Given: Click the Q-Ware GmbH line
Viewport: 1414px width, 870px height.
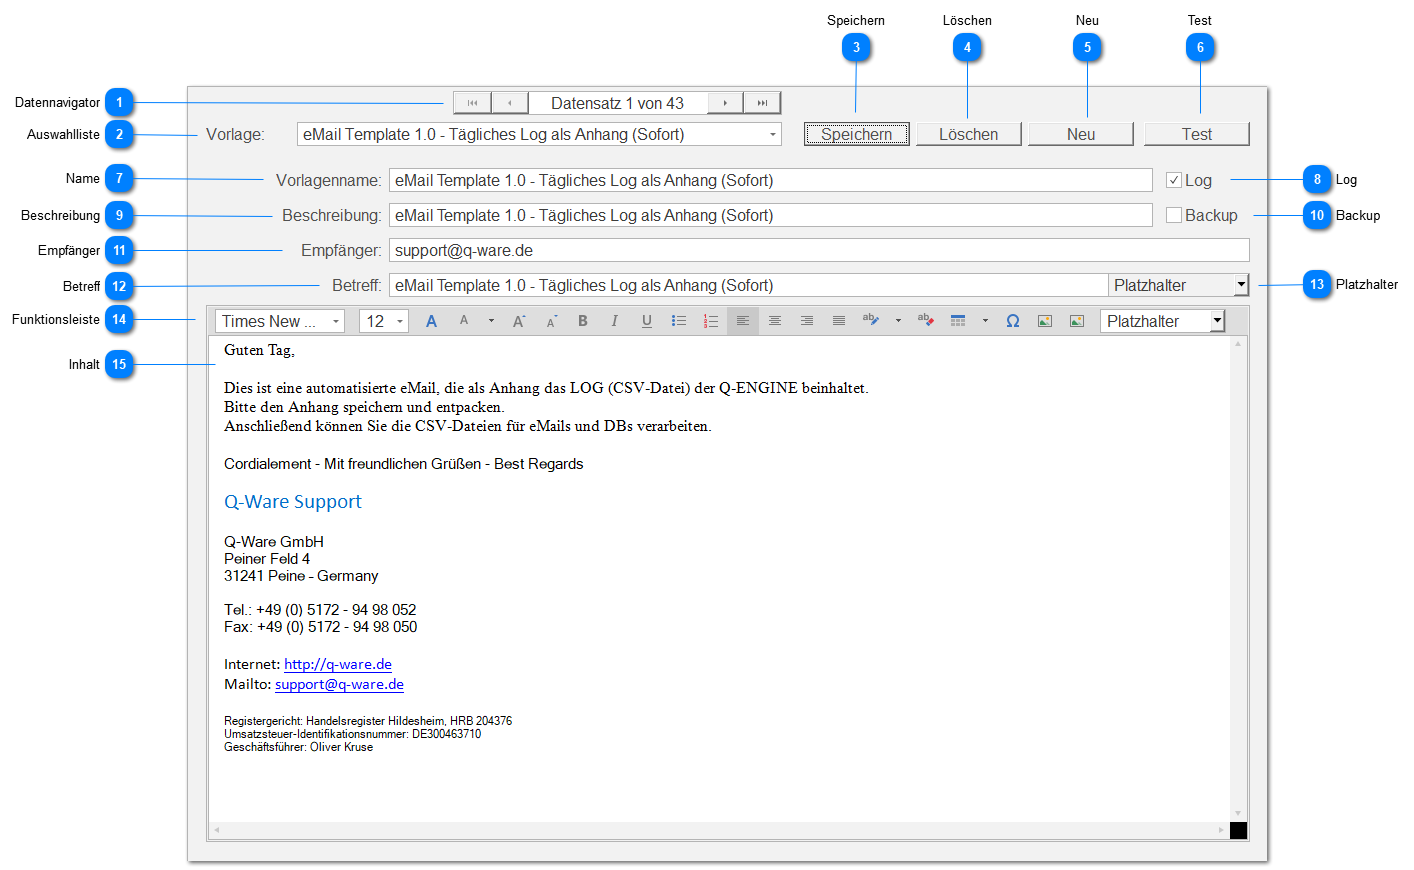Looking at the screenshot, I should pyautogui.click(x=274, y=542).
